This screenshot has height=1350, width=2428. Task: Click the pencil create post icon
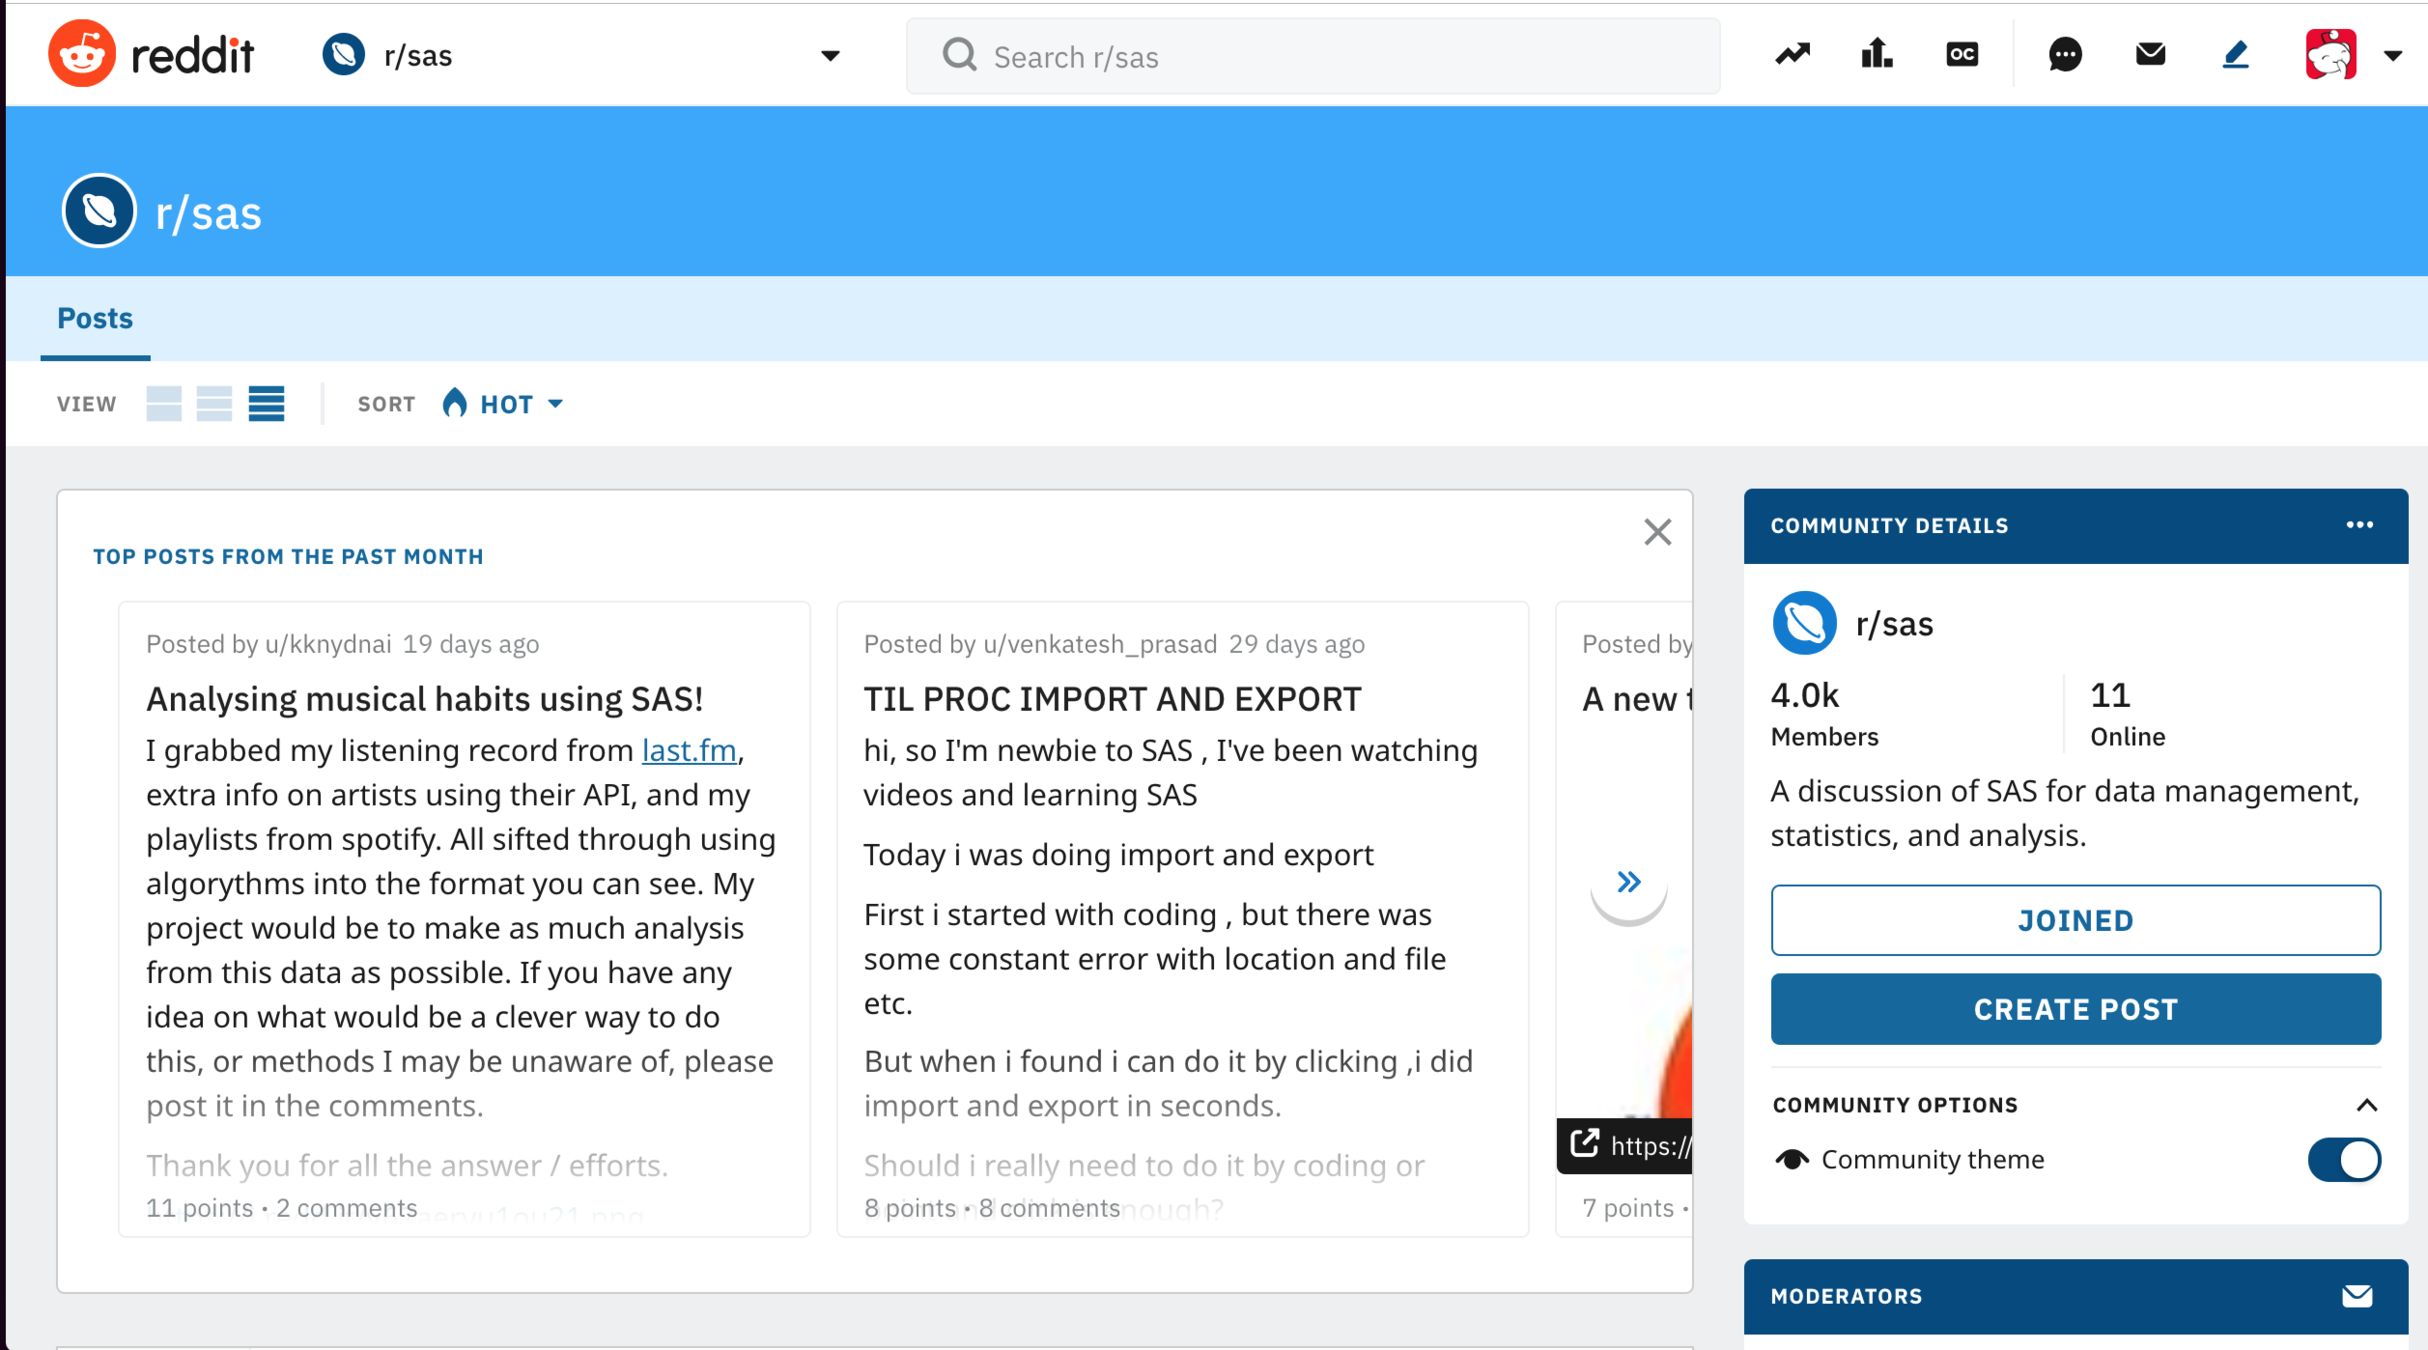tap(2235, 54)
